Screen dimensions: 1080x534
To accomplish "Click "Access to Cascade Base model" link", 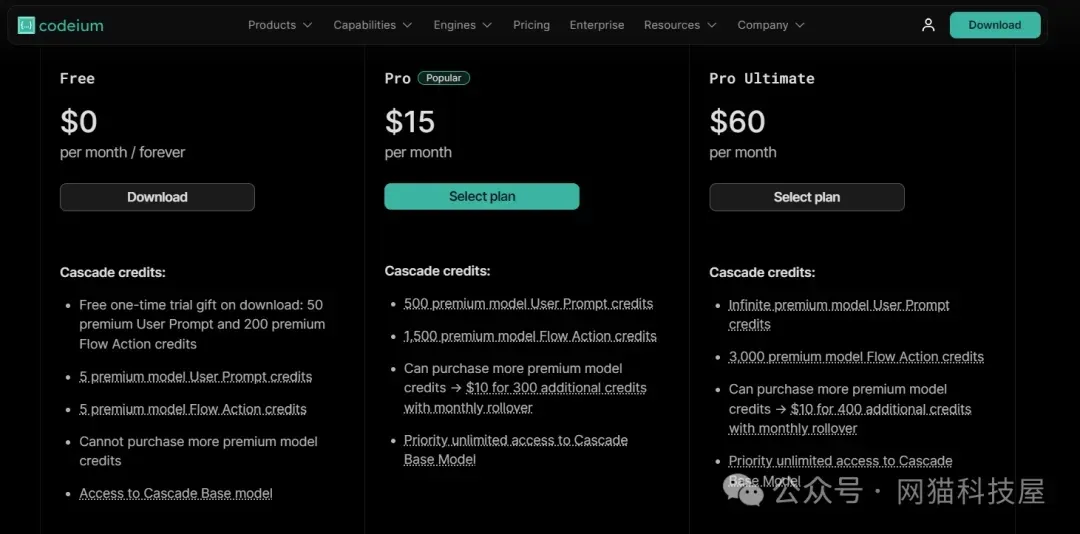I will [176, 493].
